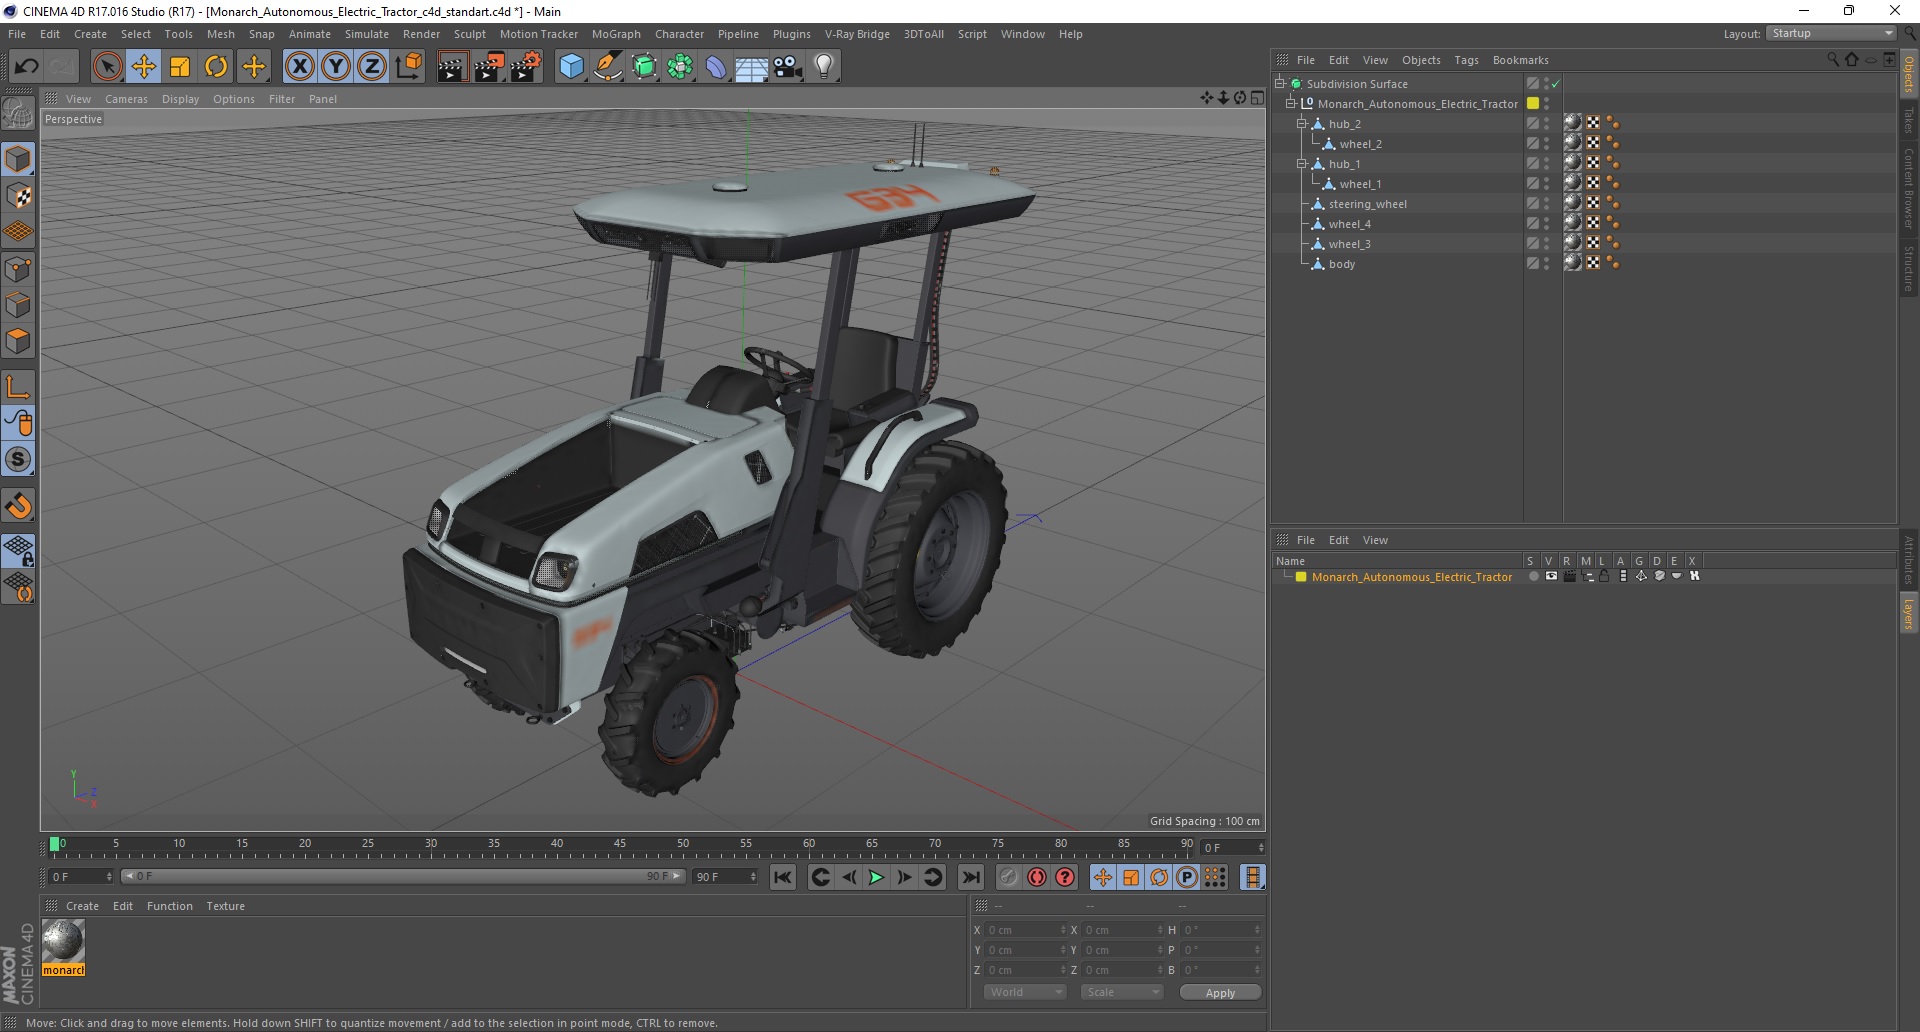Toggle visibility dots for wheel_4
This screenshot has height=1032, width=1920.
click(x=1546, y=224)
